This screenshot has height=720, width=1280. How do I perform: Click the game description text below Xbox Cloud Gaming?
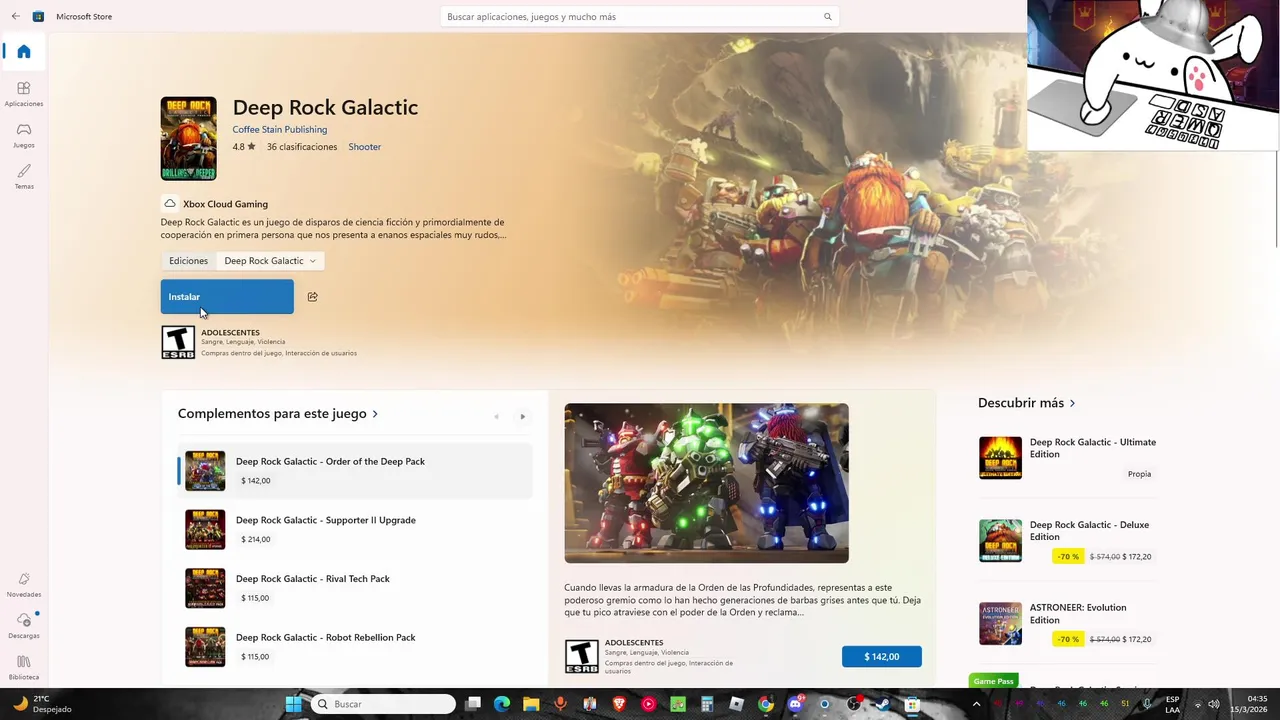[x=334, y=229]
